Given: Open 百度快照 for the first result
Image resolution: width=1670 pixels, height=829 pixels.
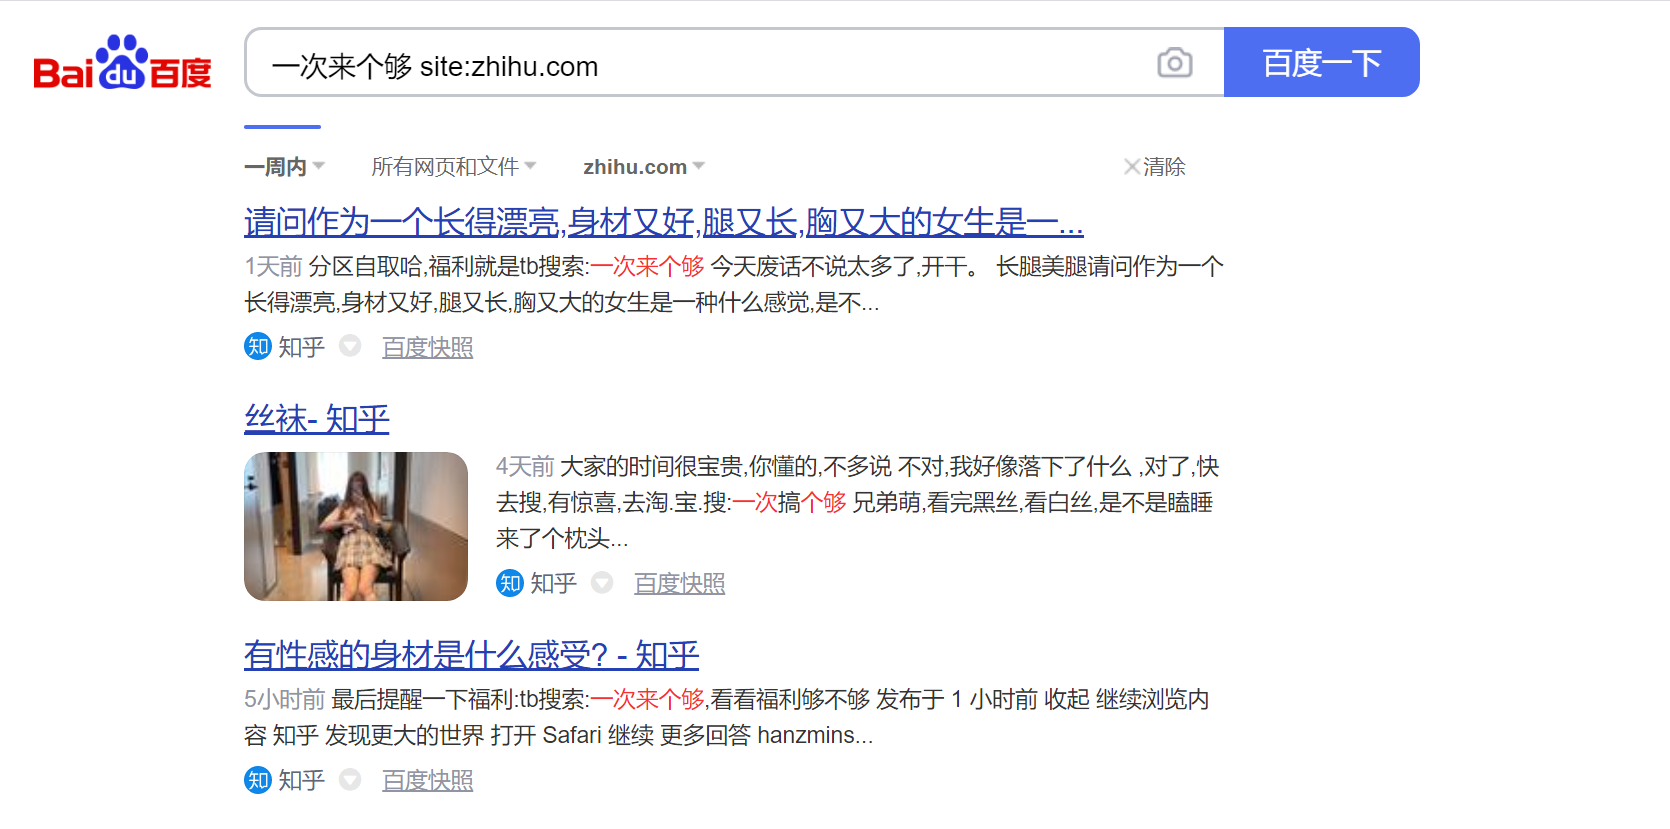Looking at the screenshot, I should tap(428, 347).
